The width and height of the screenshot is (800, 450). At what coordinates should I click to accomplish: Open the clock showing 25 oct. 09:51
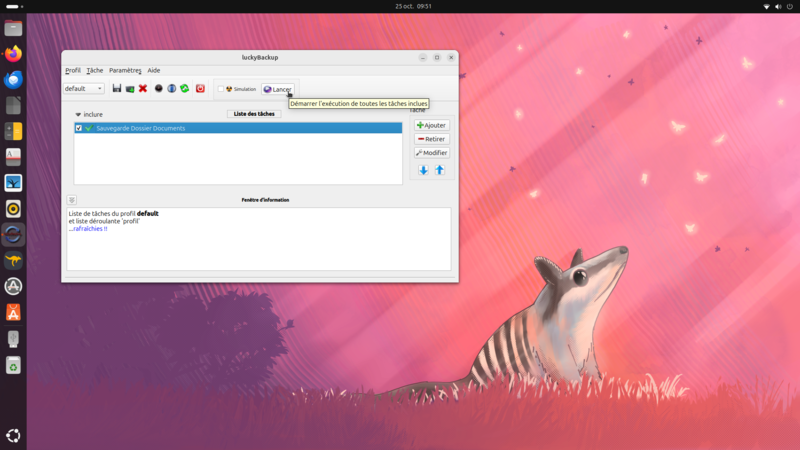point(413,6)
